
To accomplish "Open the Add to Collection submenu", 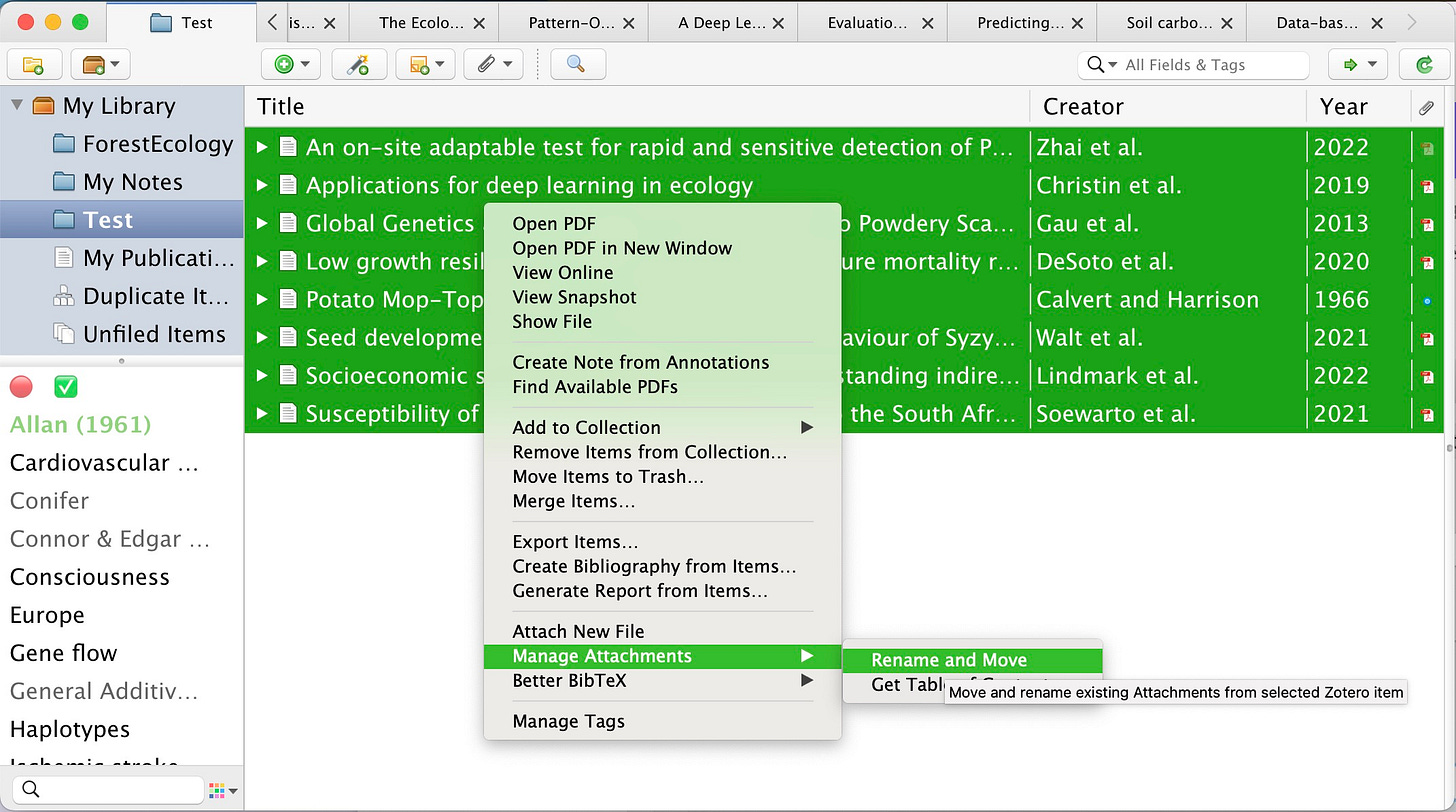I will (x=662, y=427).
